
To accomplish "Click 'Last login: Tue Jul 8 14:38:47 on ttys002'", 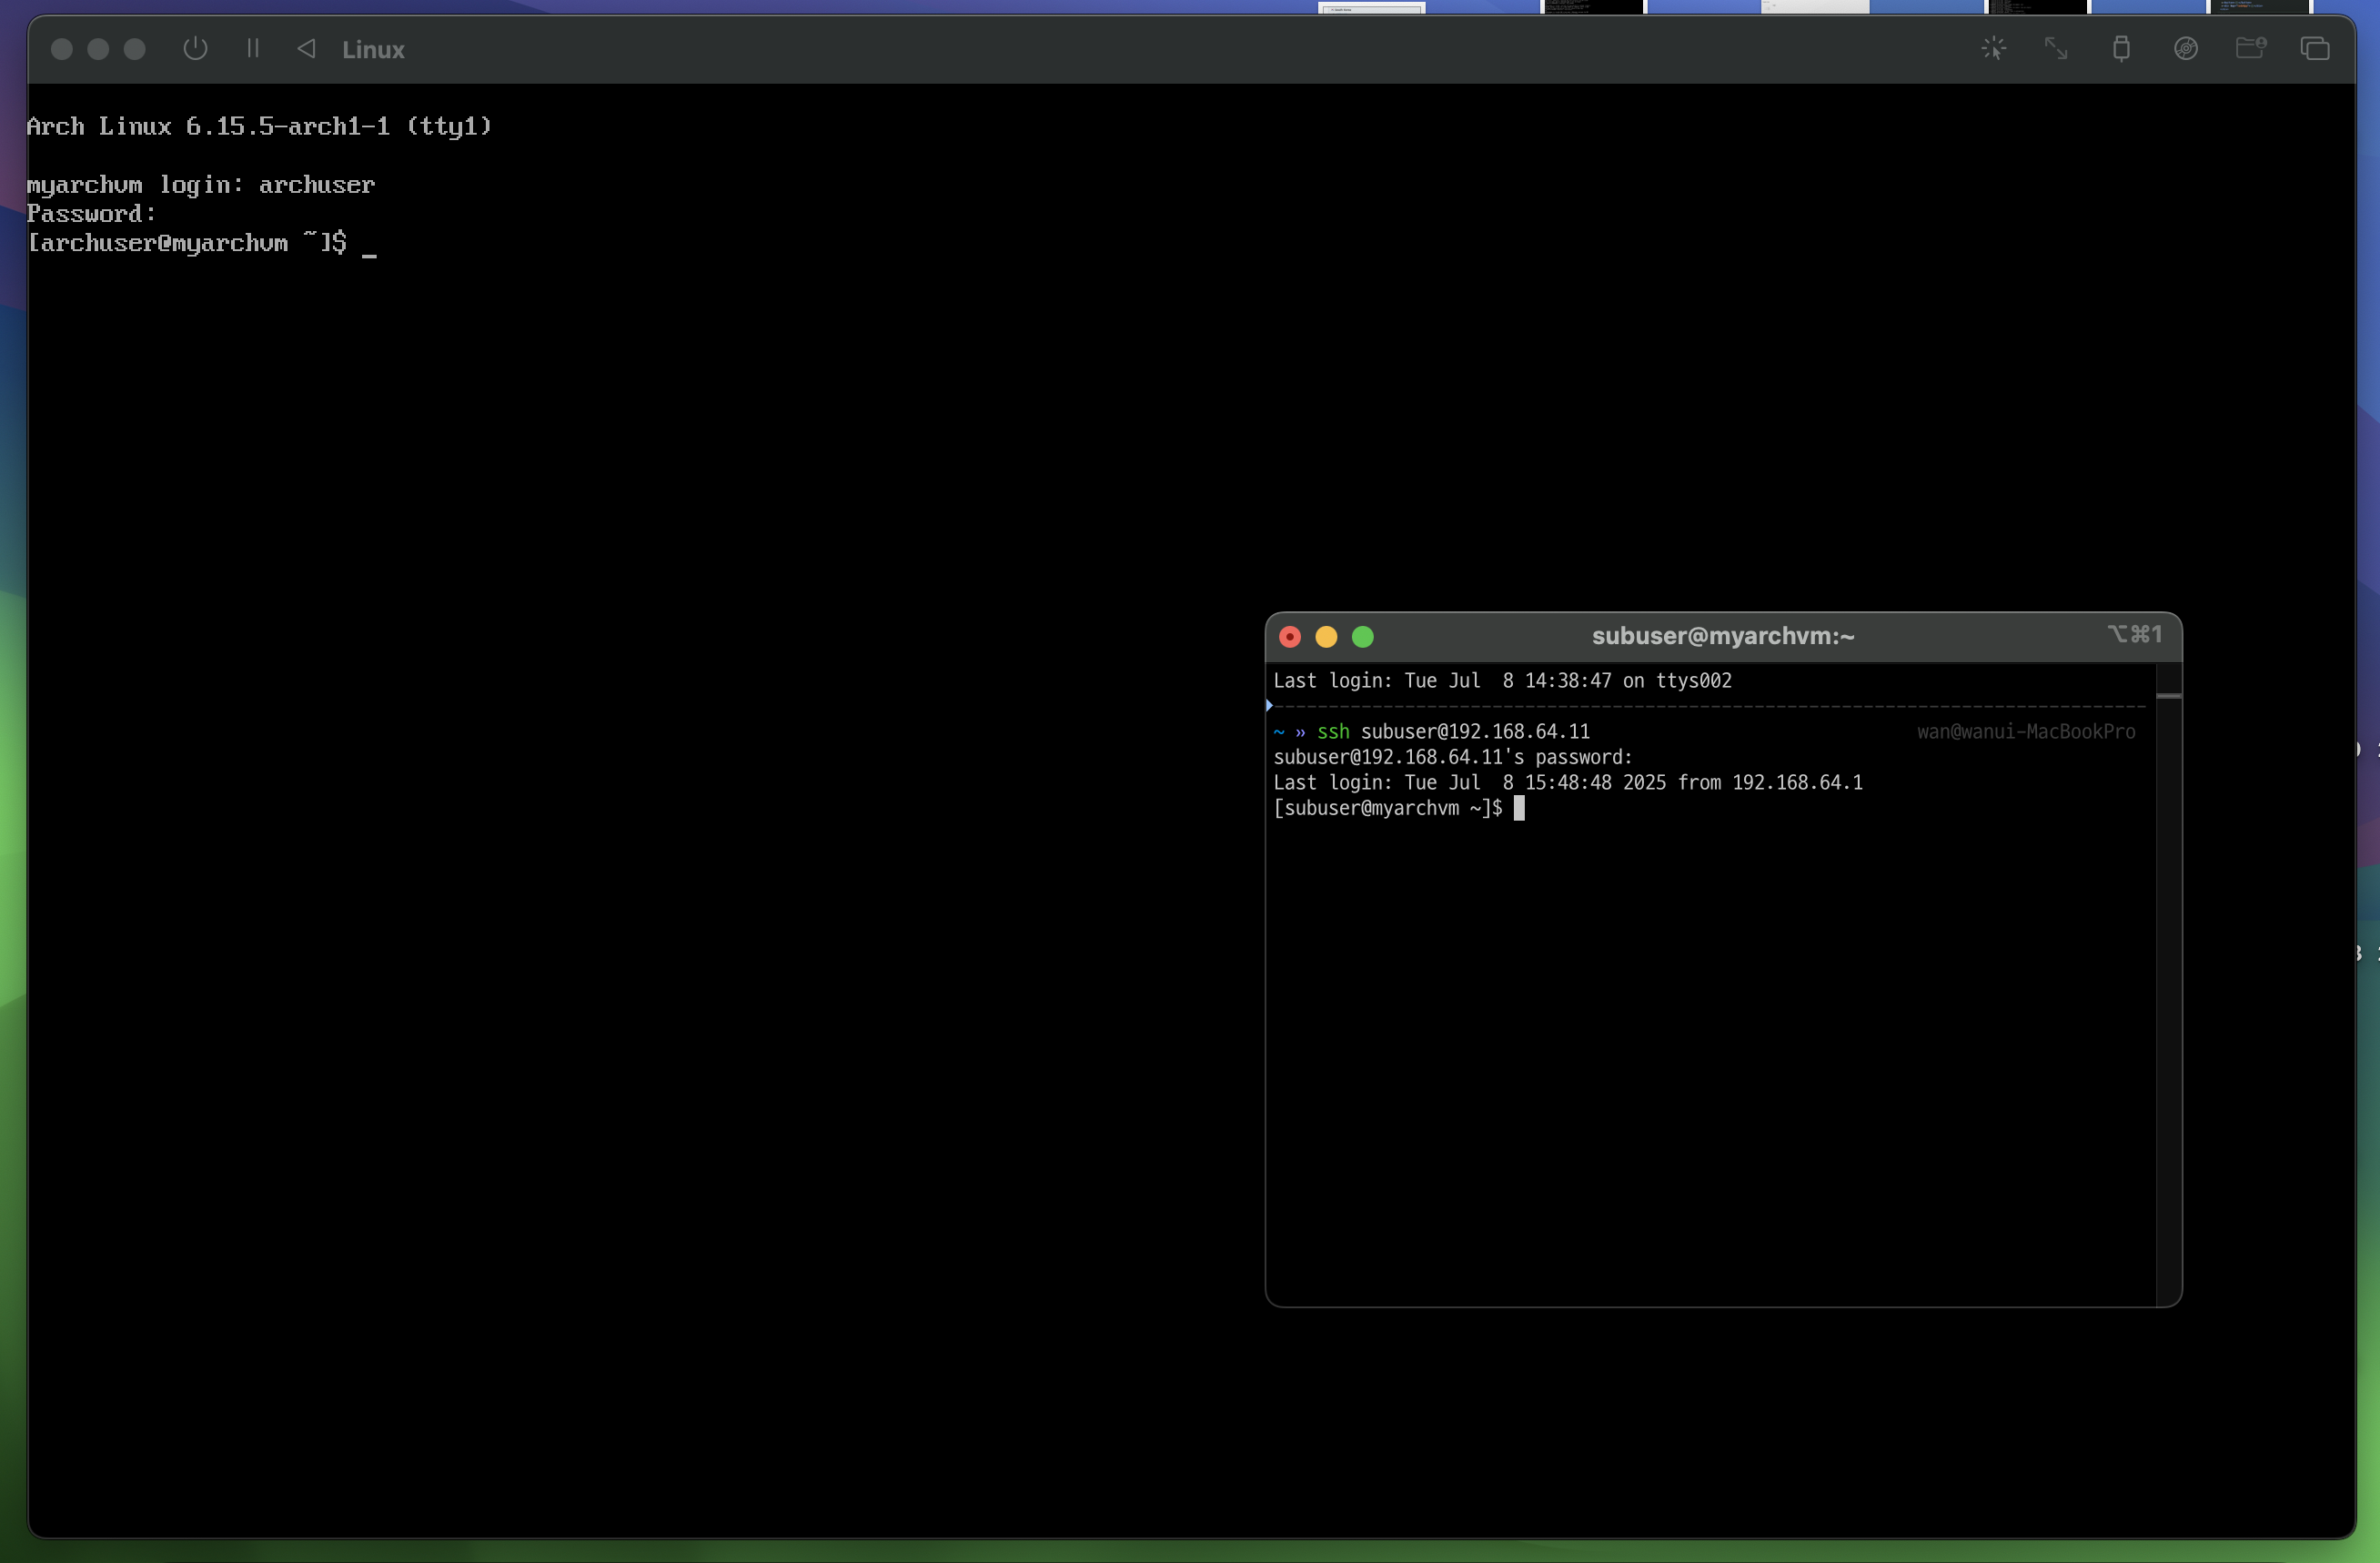I will (x=1502, y=681).
